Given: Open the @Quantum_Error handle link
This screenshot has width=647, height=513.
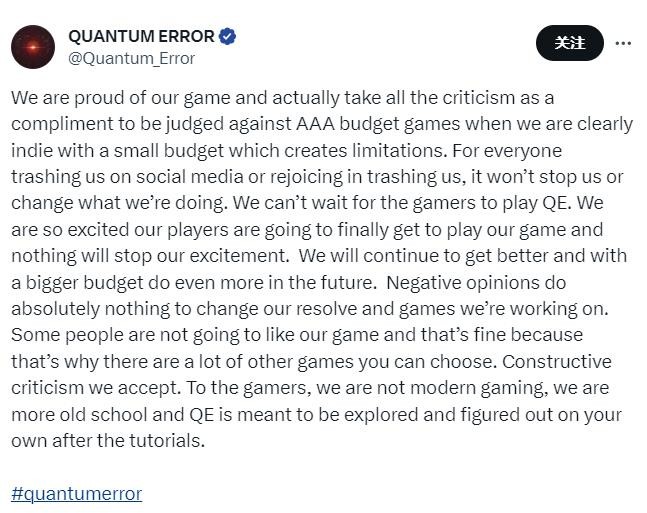Looking at the screenshot, I should pyautogui.click(x=131, y=59).
